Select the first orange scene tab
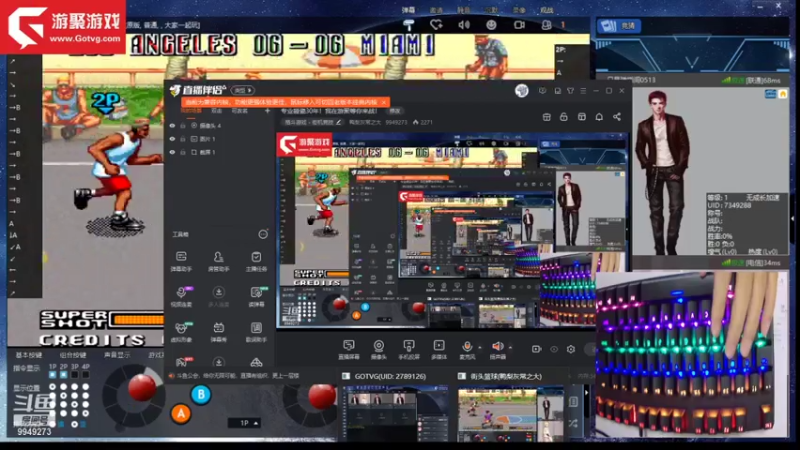Viewport: 800px width, 450px height. 191,111
